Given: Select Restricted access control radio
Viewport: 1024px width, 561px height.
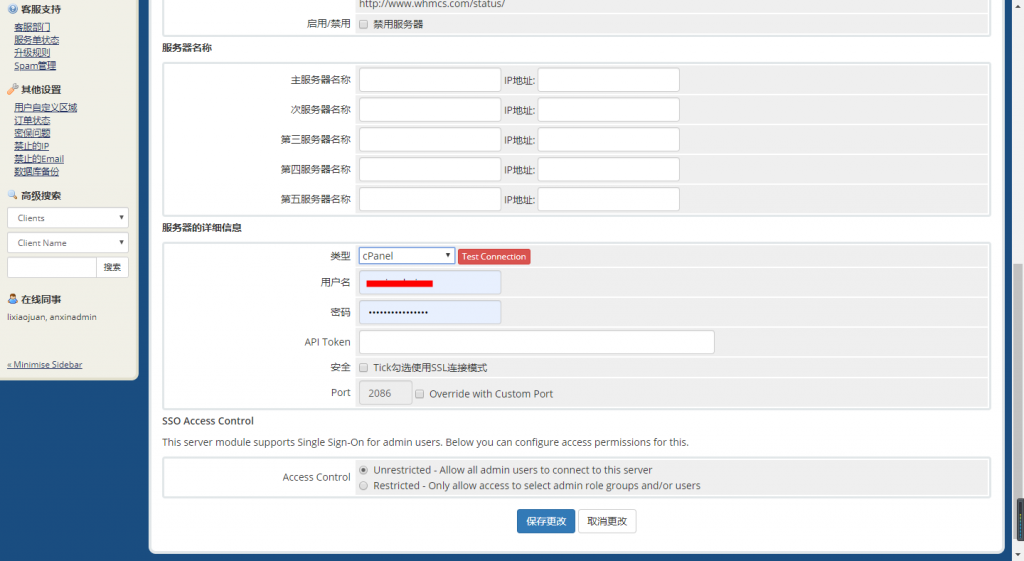Looking at the screenshot, I should click(363, 485).
